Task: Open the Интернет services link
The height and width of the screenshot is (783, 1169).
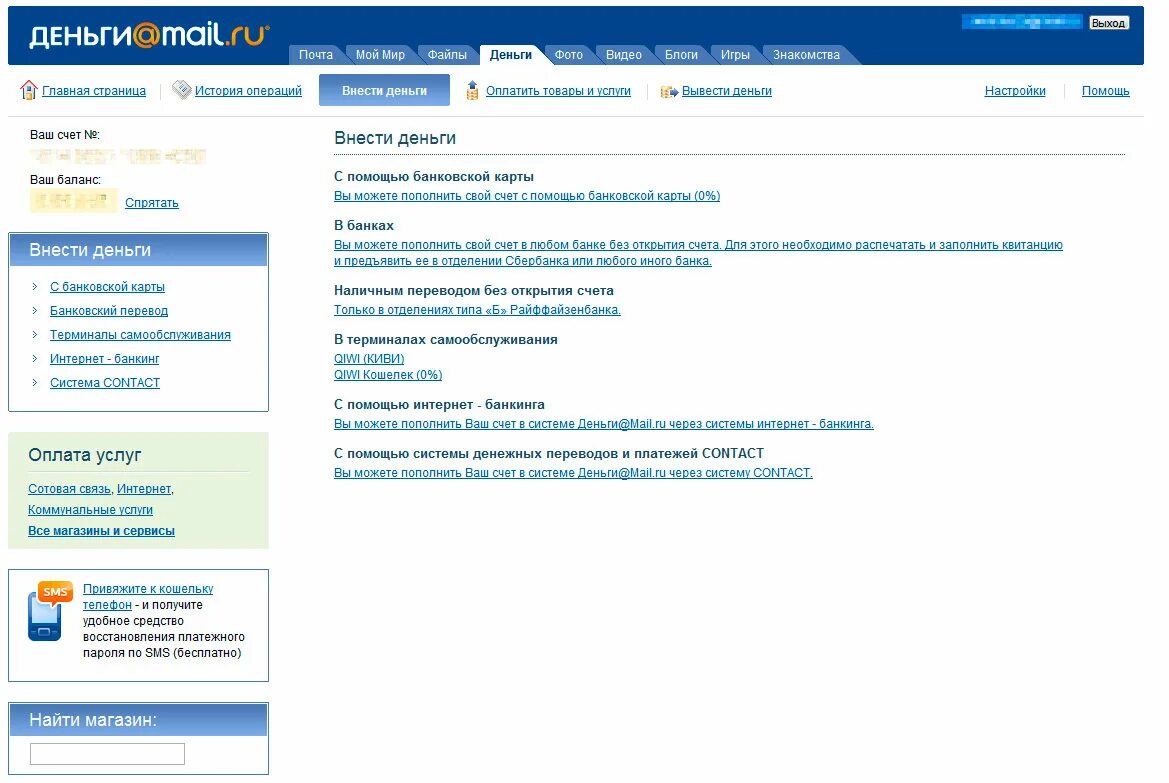Action: tap(145, 489)
